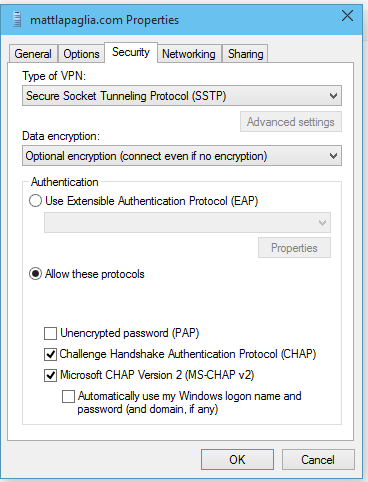Check Automatically use my Windows logon name
The width and height of the screenshot is (368, 482).
68,397
